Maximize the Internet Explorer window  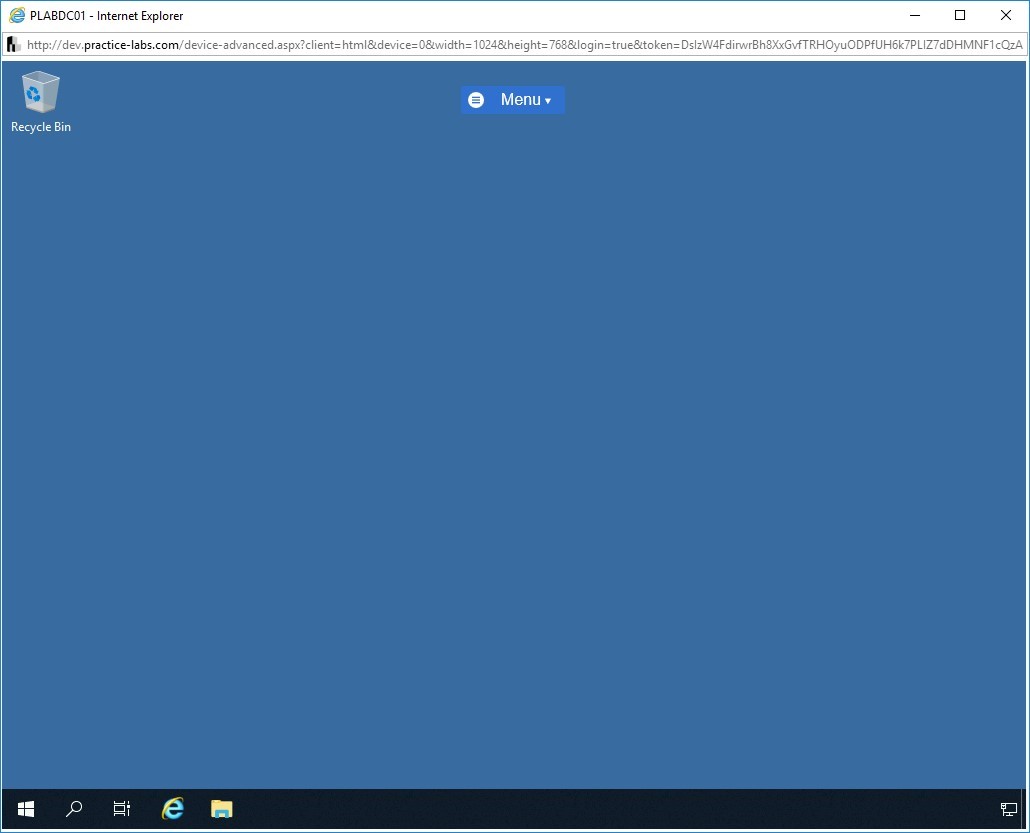pyautogui.click(x=960, y=15)
